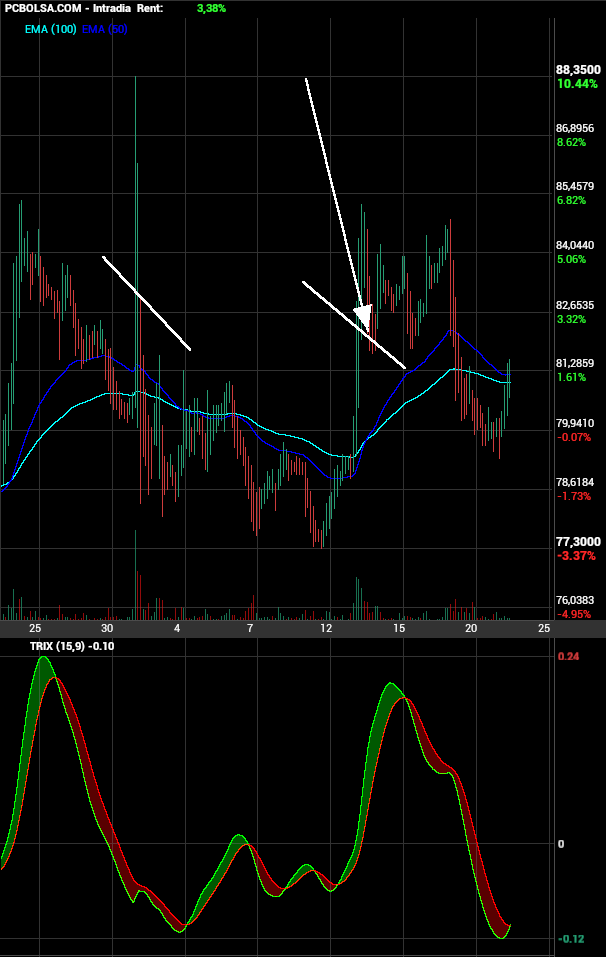Image resolution: width=606 pixels, height=957 pixels.
Task: Click the 0.24 TRIX scale value
Action: (568, 656)
